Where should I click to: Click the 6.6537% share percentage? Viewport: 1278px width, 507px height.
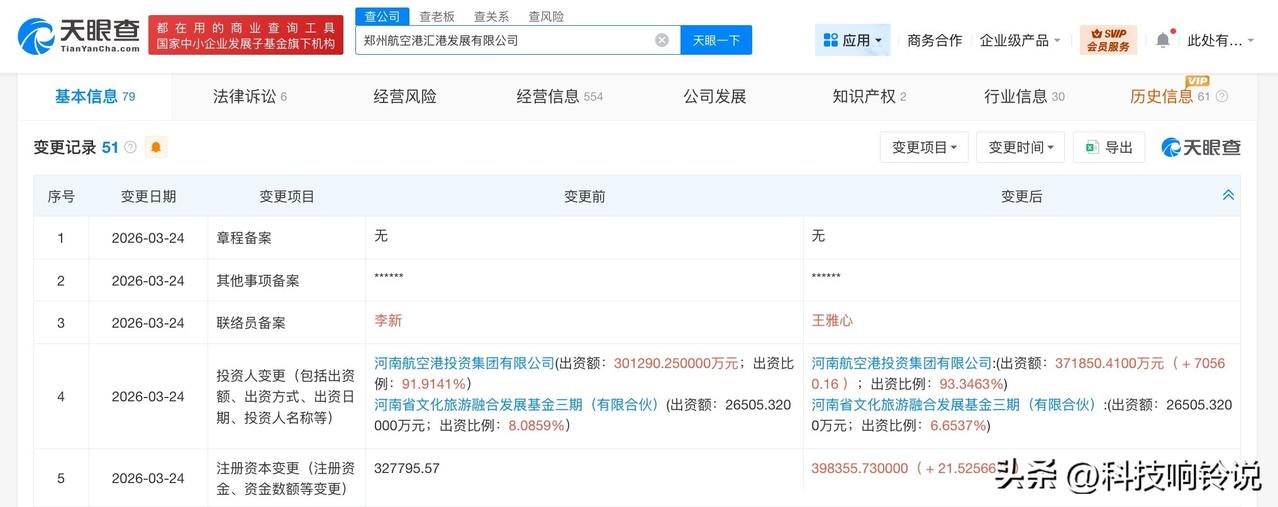pos(957,425)
